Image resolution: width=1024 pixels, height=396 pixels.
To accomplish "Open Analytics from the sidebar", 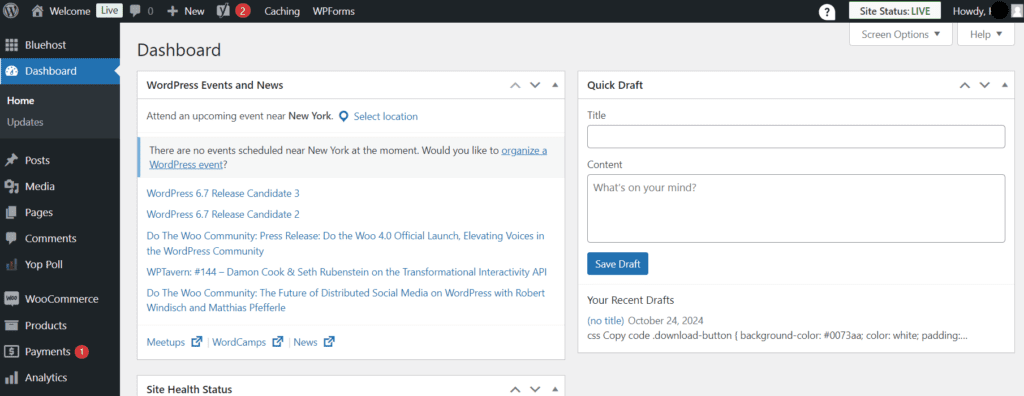I will pyautogui.click(x=60, y=378).
